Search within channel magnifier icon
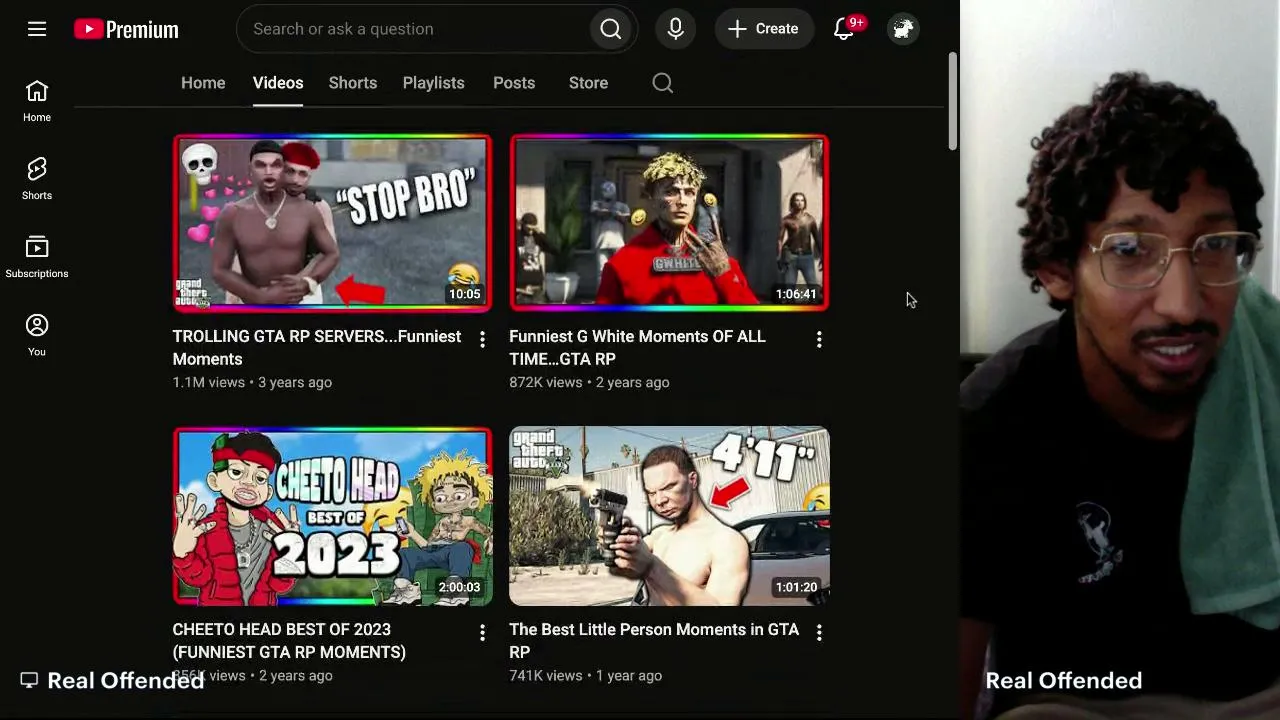 [x=663, y=83]
